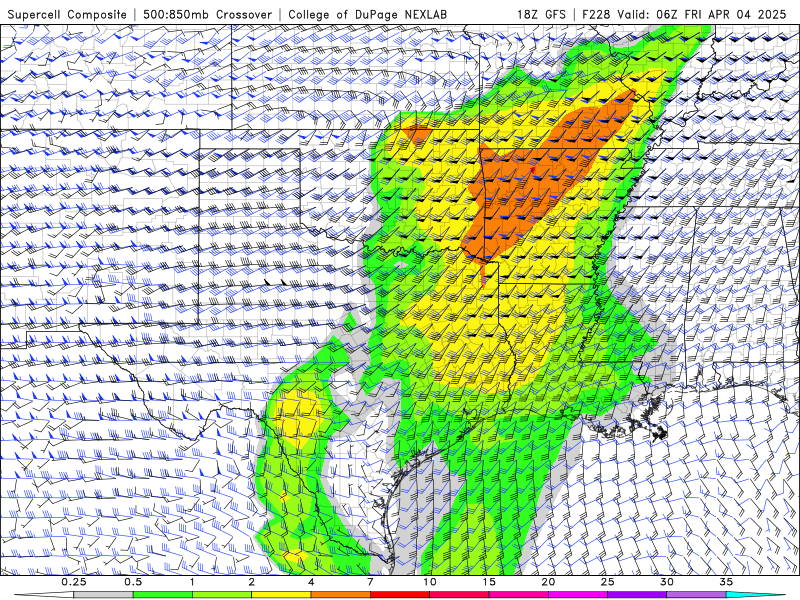This screenshot has width=800, height=600.
Task: Click the 'Valid: 06Z FRI APR 04 2025' text
Action: click(x=702, y=14)
